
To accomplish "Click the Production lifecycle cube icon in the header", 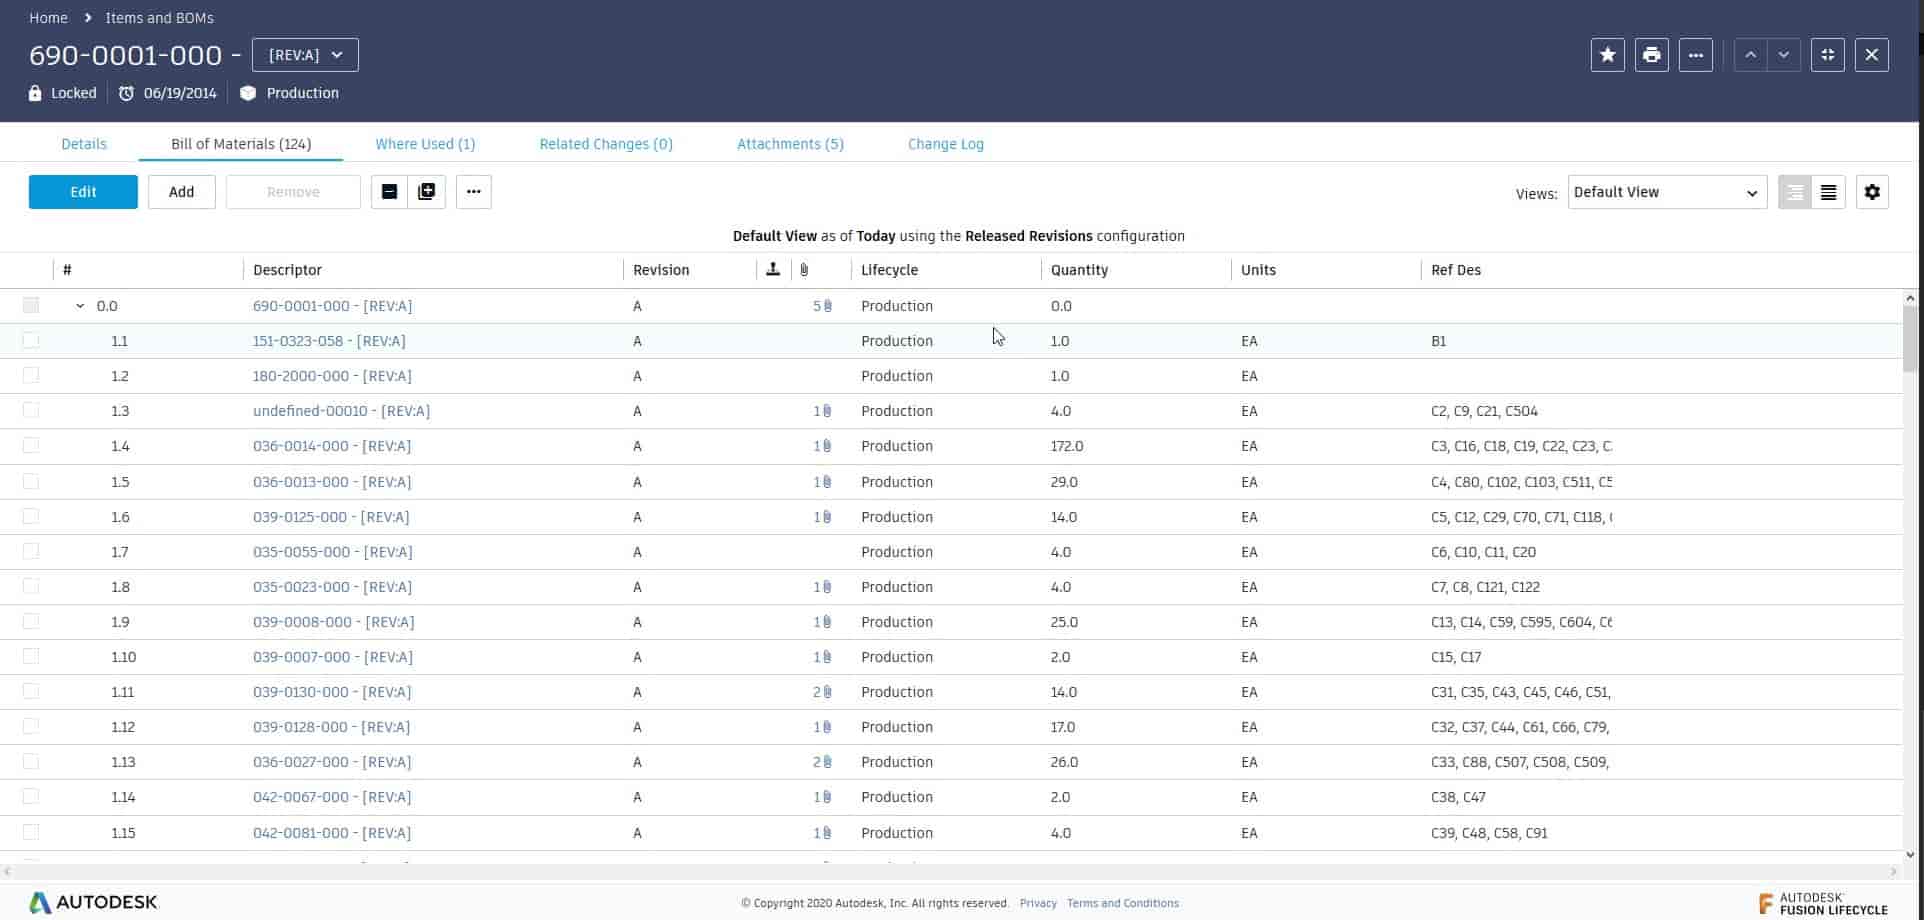I will click(x=248, y=93).
